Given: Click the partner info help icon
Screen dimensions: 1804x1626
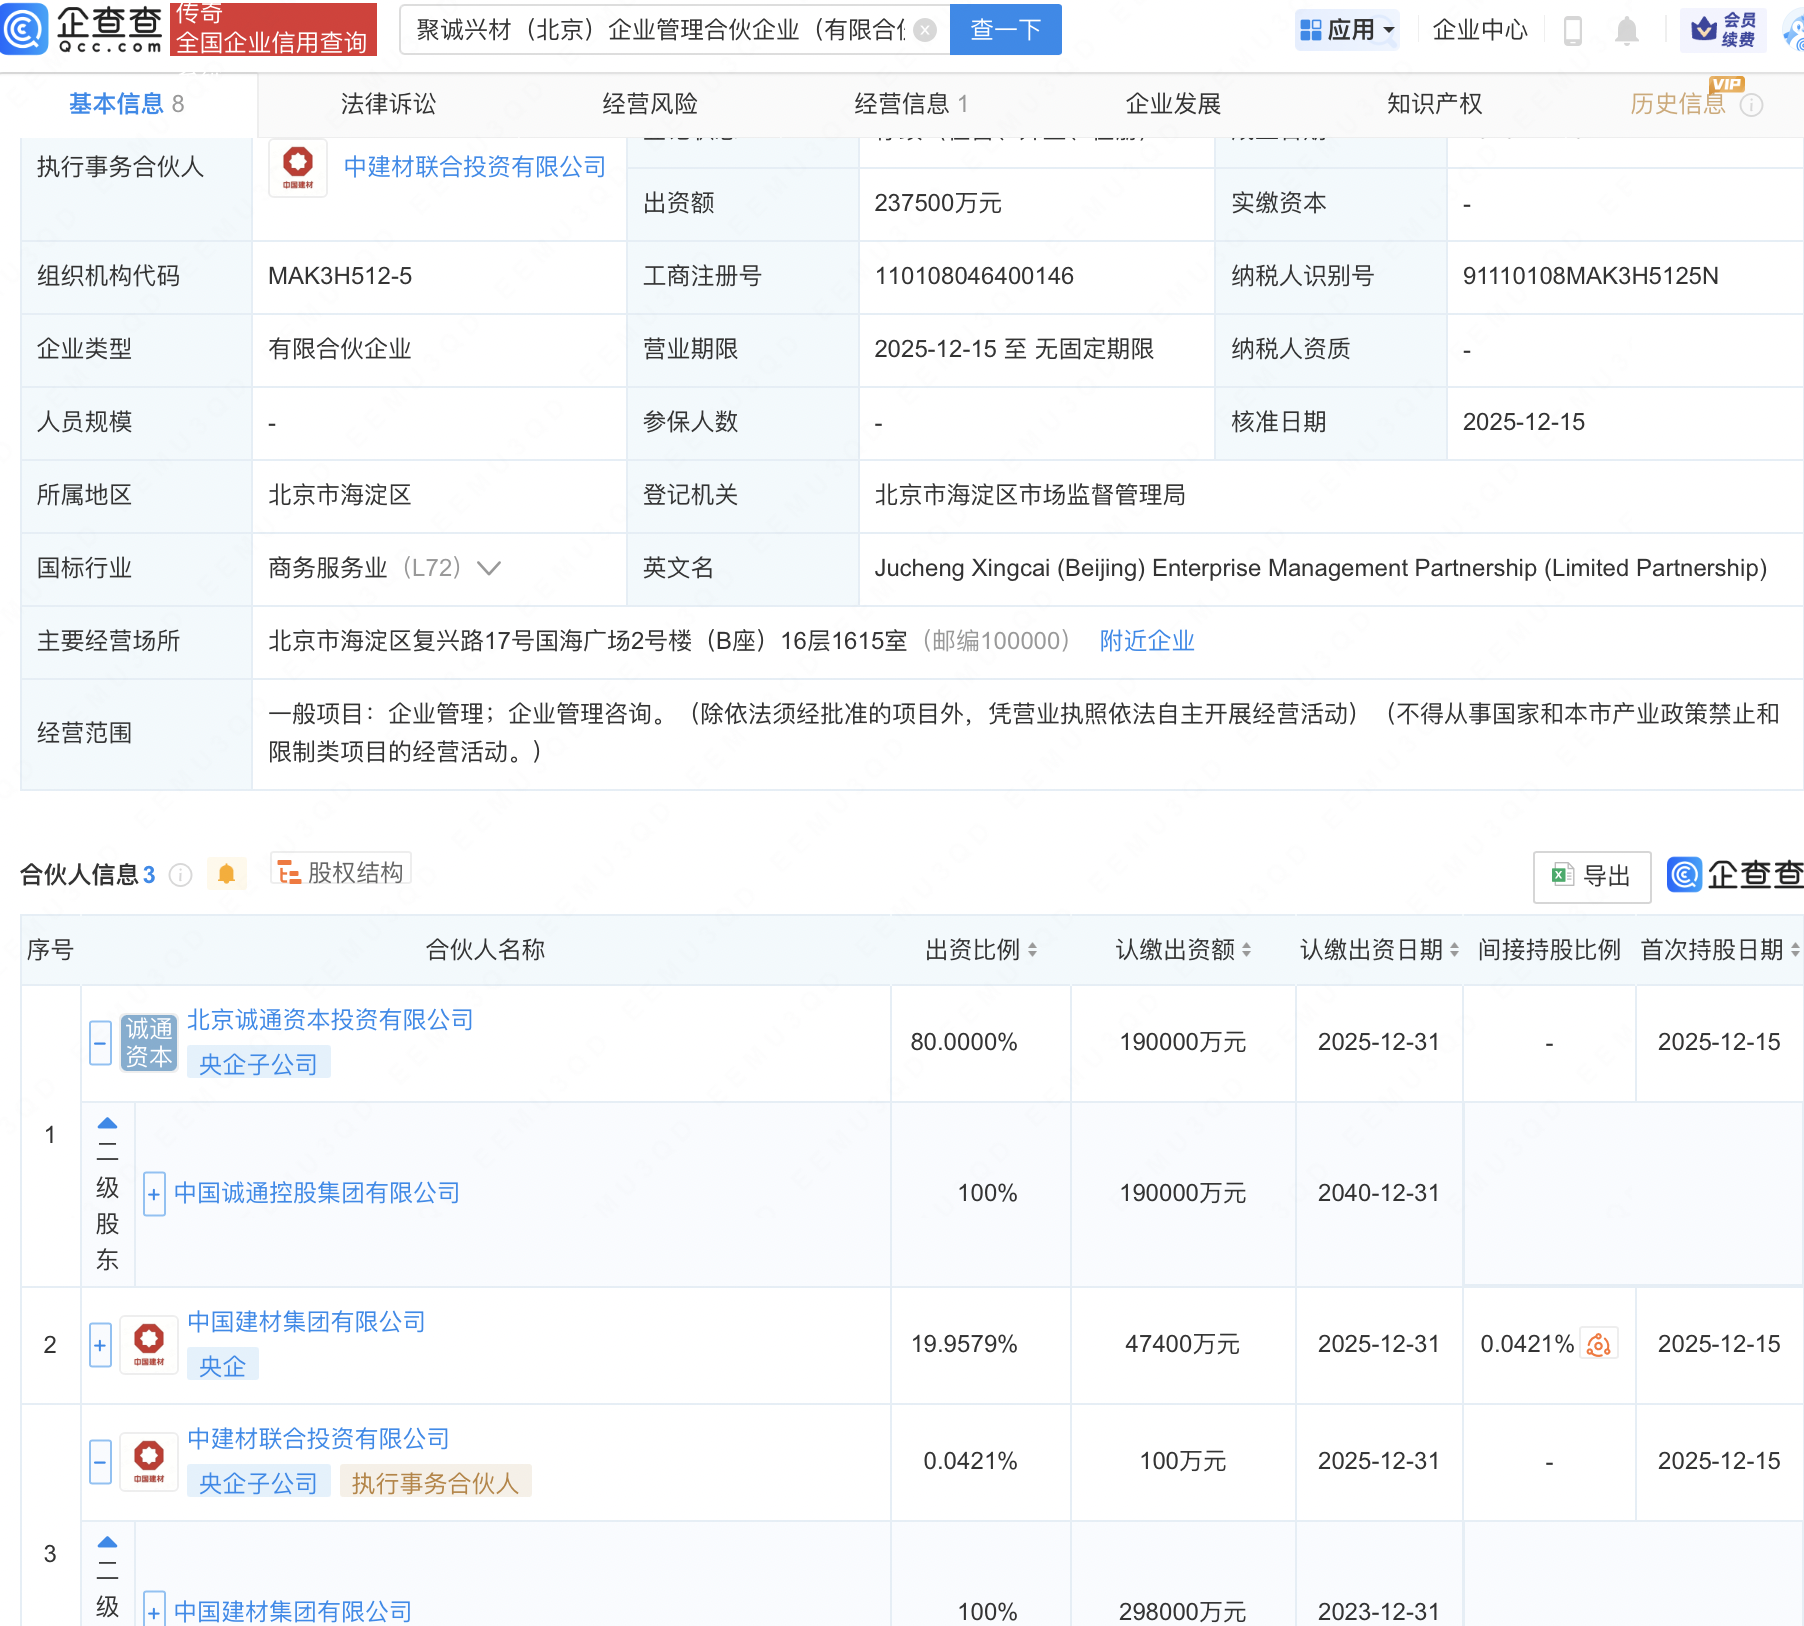Looking at the screenshot, I should pyautogui.click(x=181, y=875).
